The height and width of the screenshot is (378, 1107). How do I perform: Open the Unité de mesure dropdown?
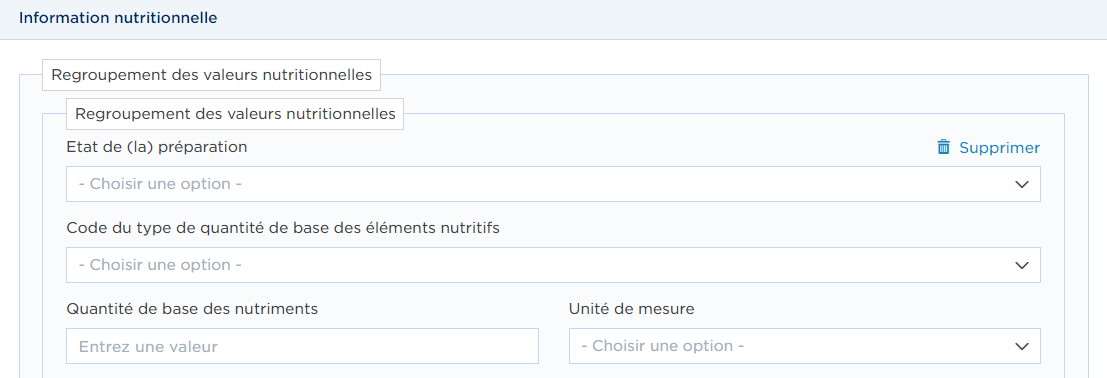804,346
